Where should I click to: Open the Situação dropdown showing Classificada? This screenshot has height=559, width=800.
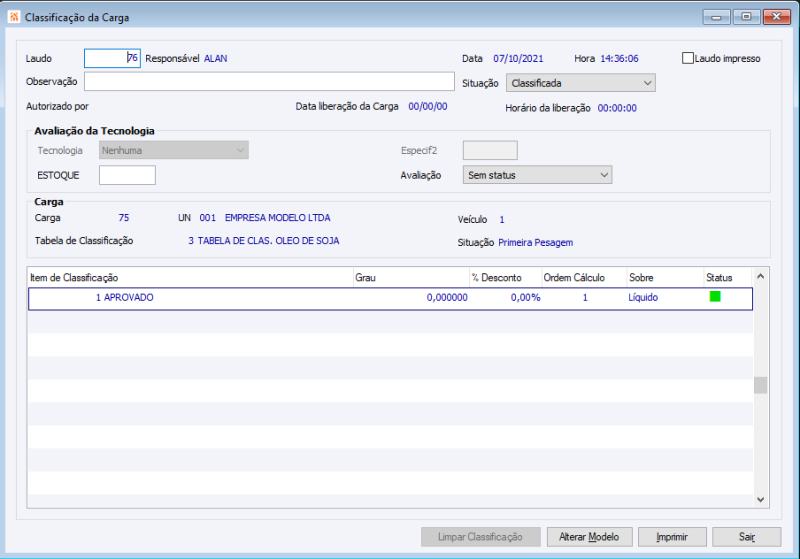(581, 83)
